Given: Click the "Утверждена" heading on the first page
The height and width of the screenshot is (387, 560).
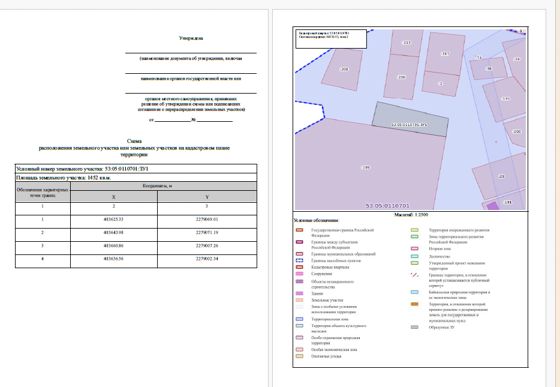Looking at the screenshot, I should [191, 38].
